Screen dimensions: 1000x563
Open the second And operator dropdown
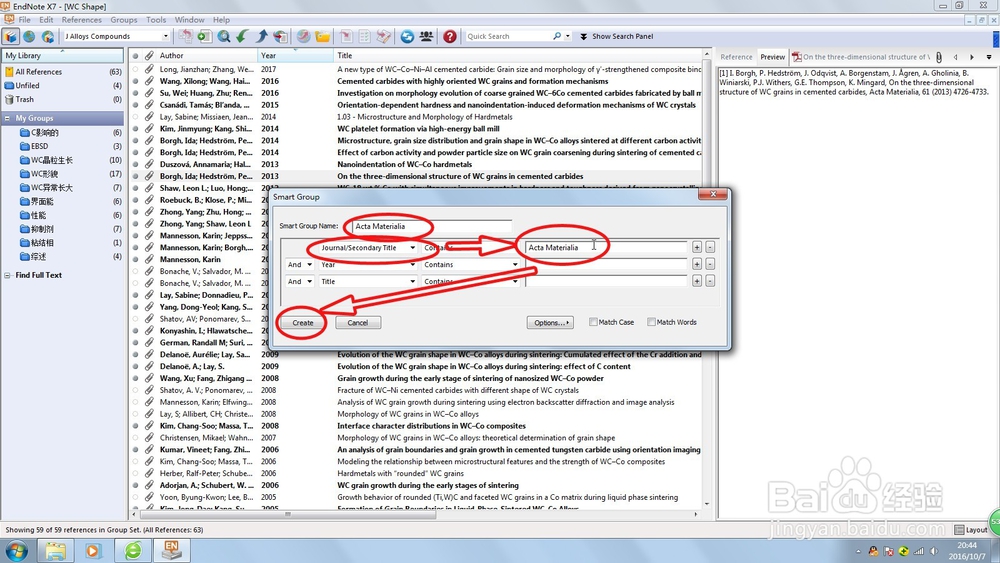pos(309,281)
